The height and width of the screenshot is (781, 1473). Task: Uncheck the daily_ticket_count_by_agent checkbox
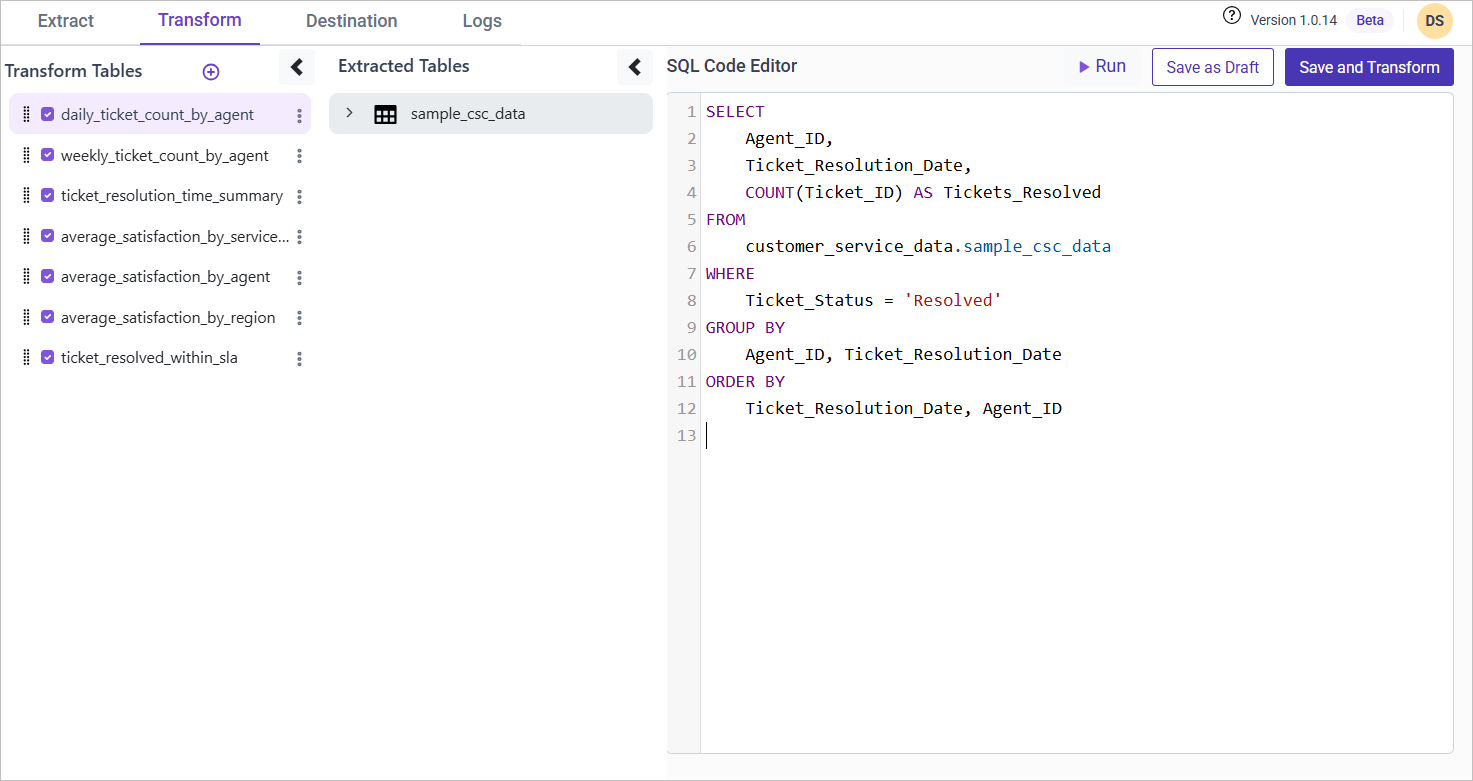point(47,115)
